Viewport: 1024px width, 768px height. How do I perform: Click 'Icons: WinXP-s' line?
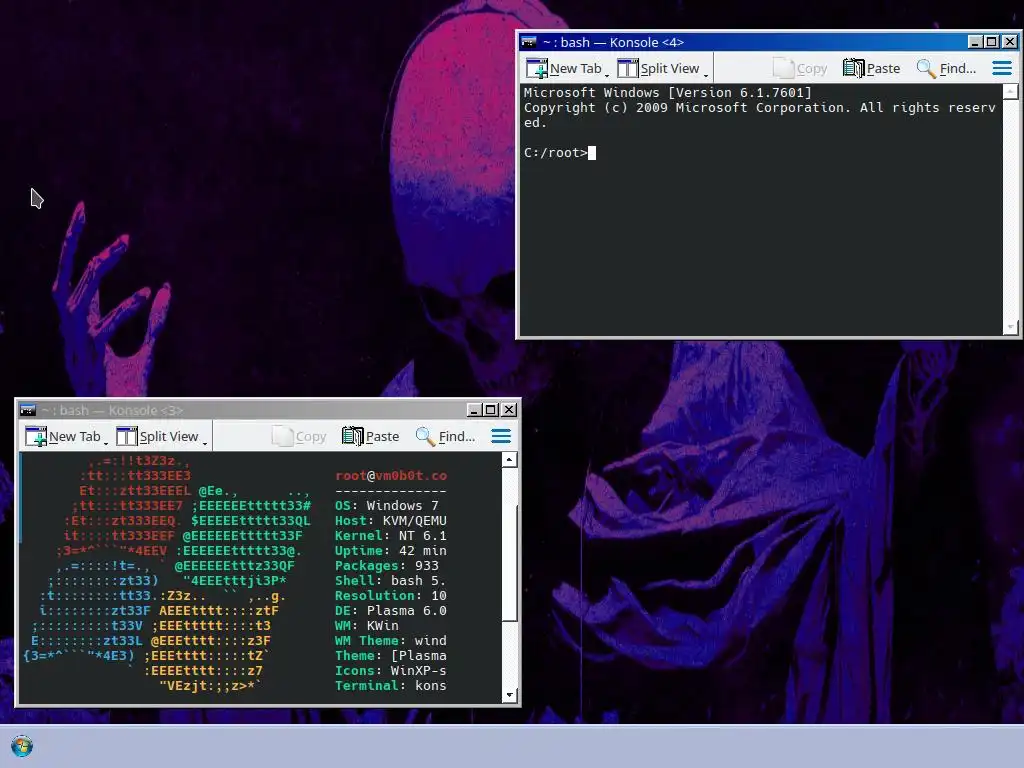[x=391, y=671]
